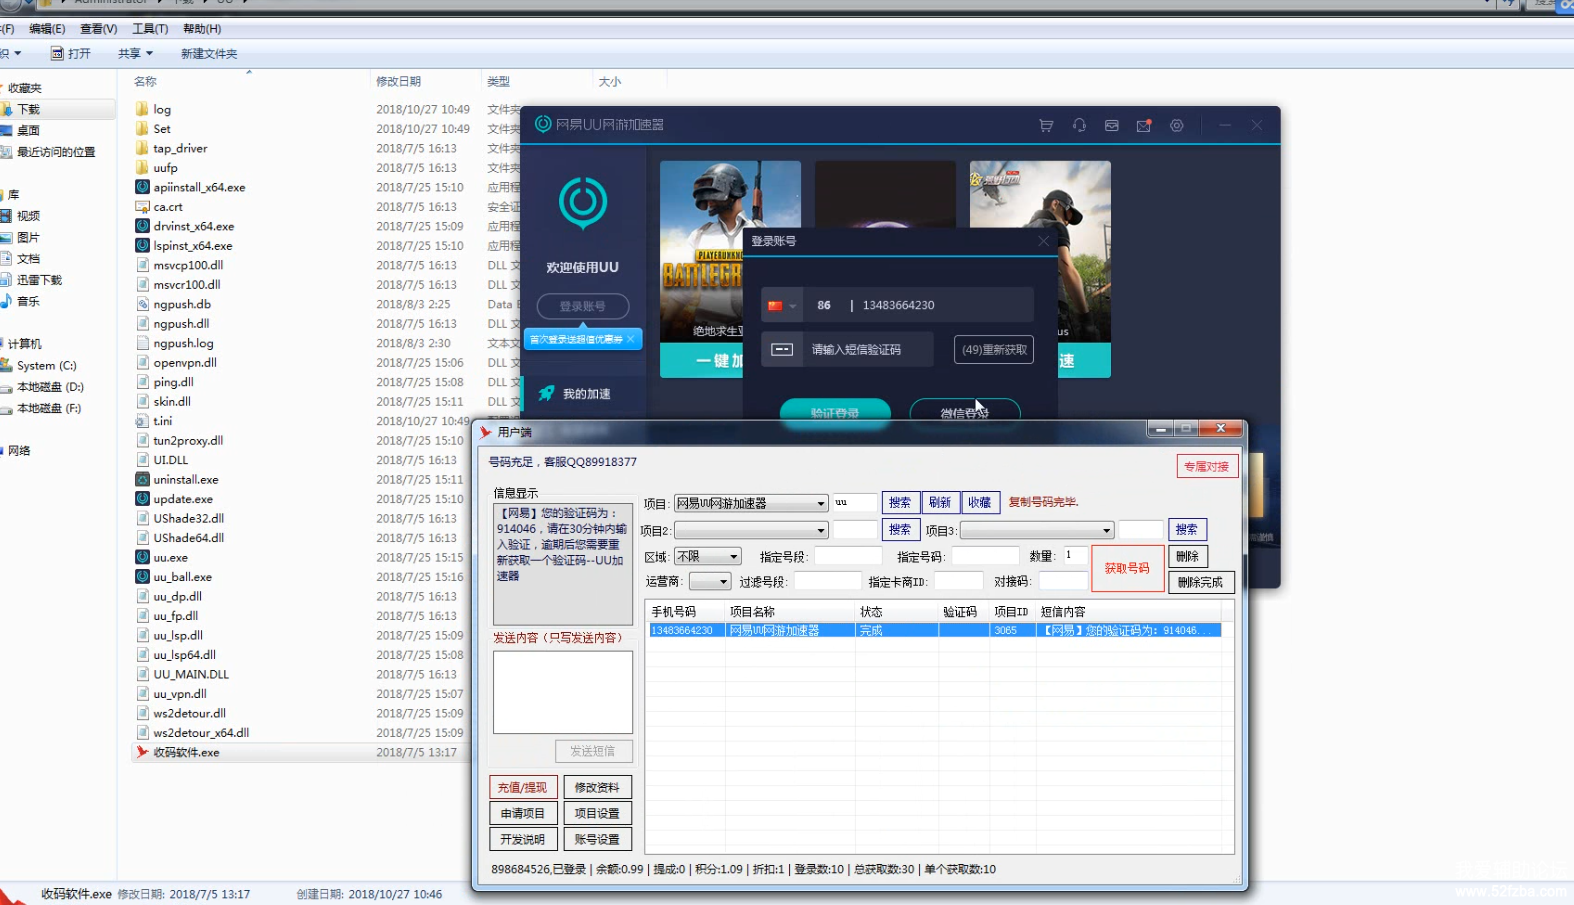Click the 登录账号 button in UU sidebar
This screenshot has height=905, width=1574.
[x=583, y=306]
